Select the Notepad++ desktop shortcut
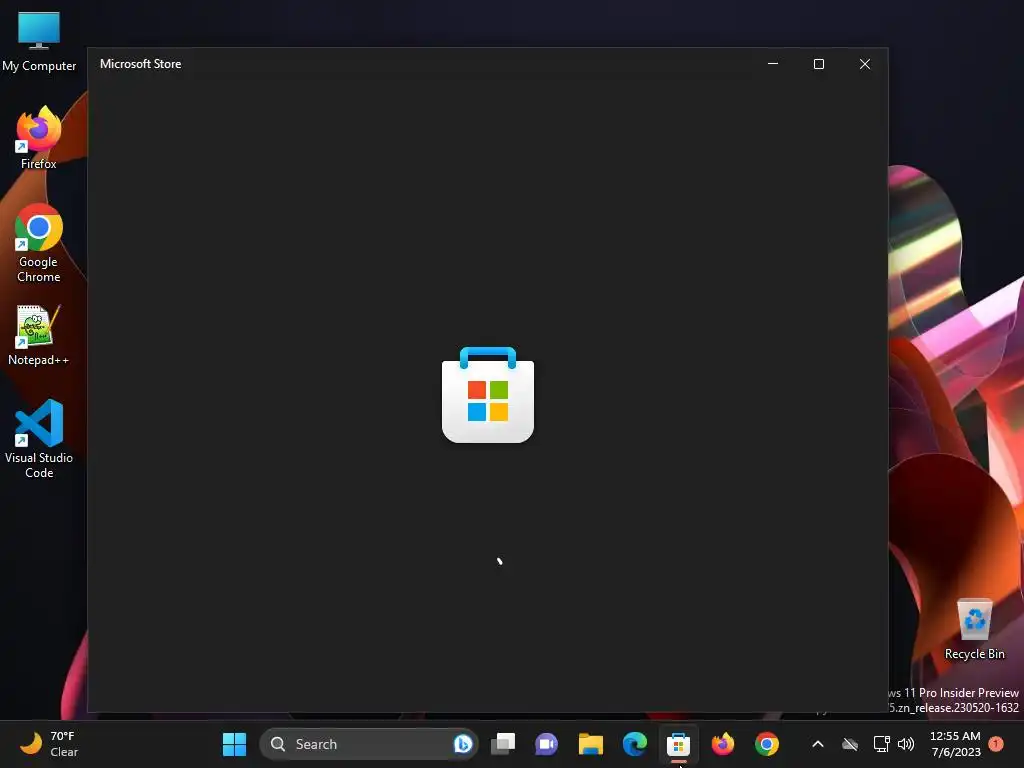Image resolution: width=1024 pixels, height=768 pixels. tap(39, 335)
